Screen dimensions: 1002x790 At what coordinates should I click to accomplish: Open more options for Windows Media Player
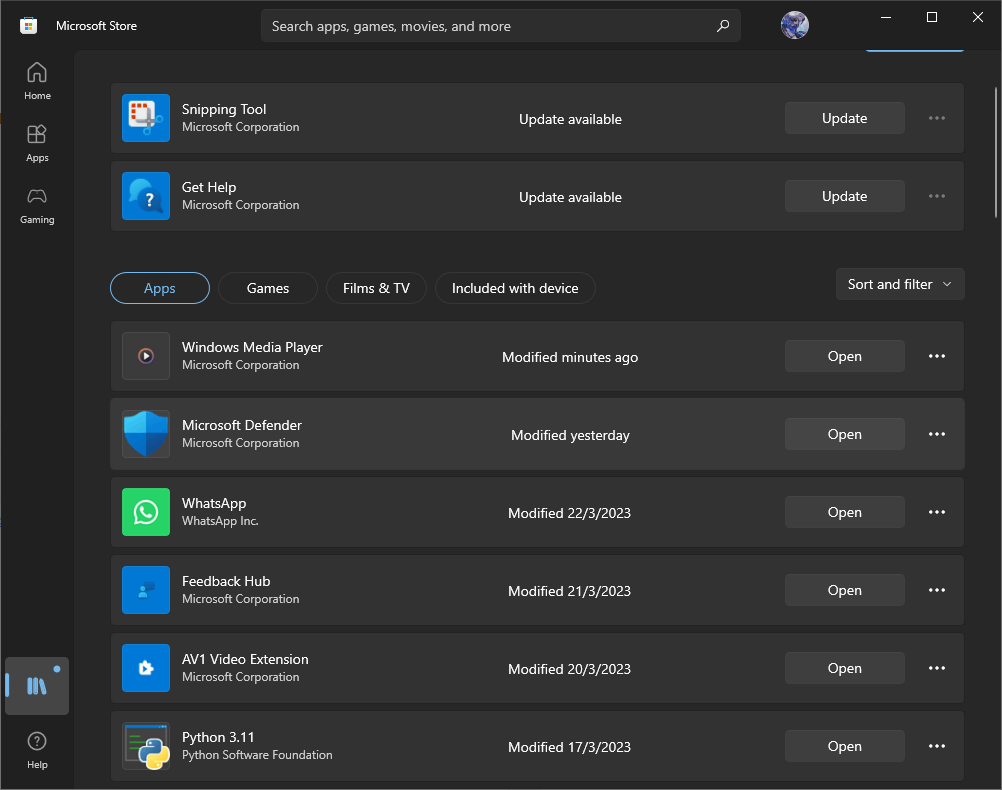tap(937, 356)
